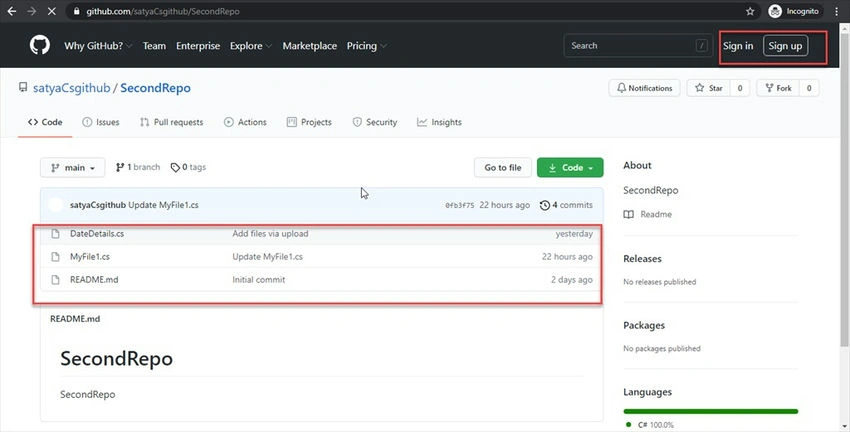
Task: Open the SecondRepo repository name link
Action: 155,88
